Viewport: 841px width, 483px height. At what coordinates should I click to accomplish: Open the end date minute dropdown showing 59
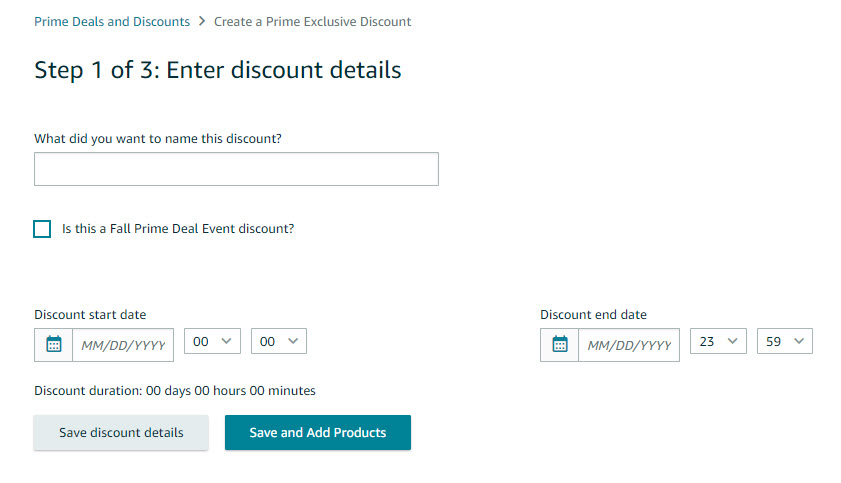[x=785, y=341]
